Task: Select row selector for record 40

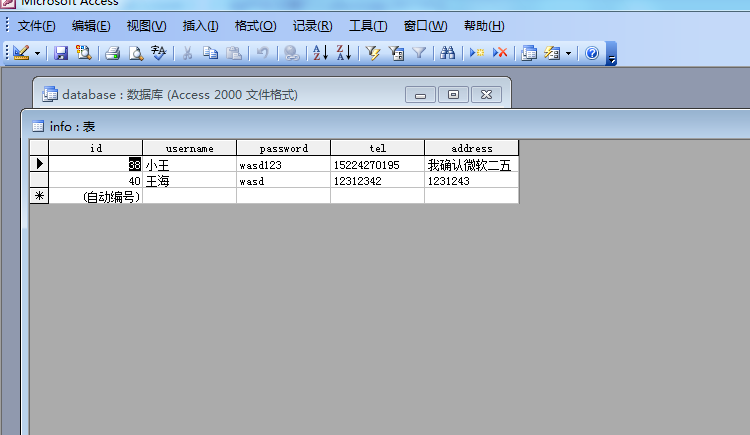Action: [x=39, y=180]
